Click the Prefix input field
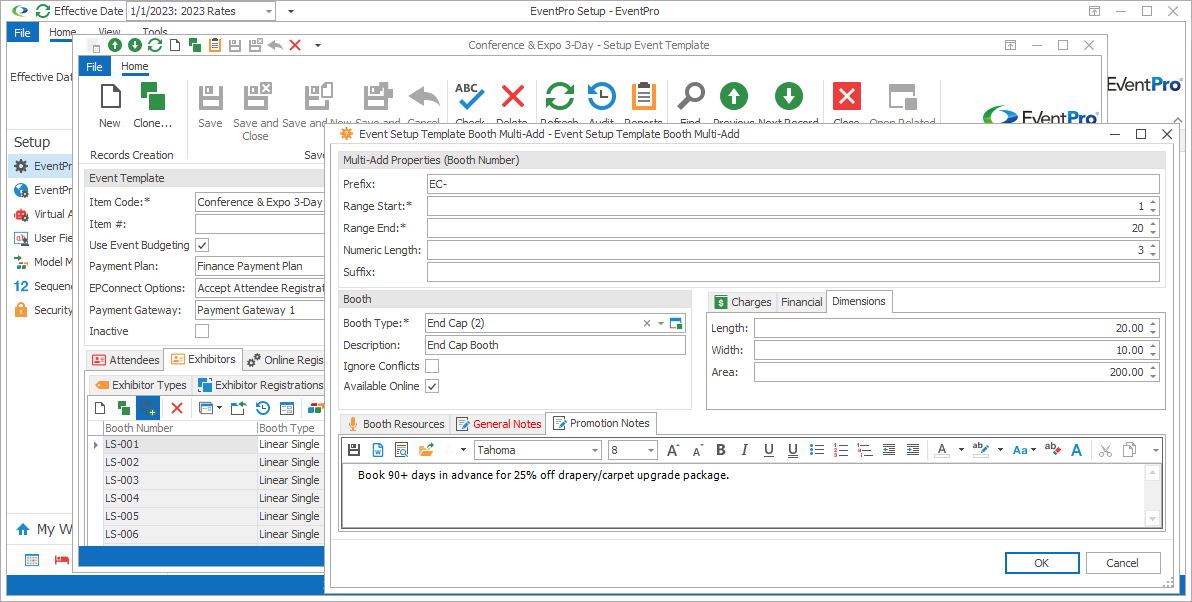Screen dimensions: 1192x602 click(x=793, y=184)
